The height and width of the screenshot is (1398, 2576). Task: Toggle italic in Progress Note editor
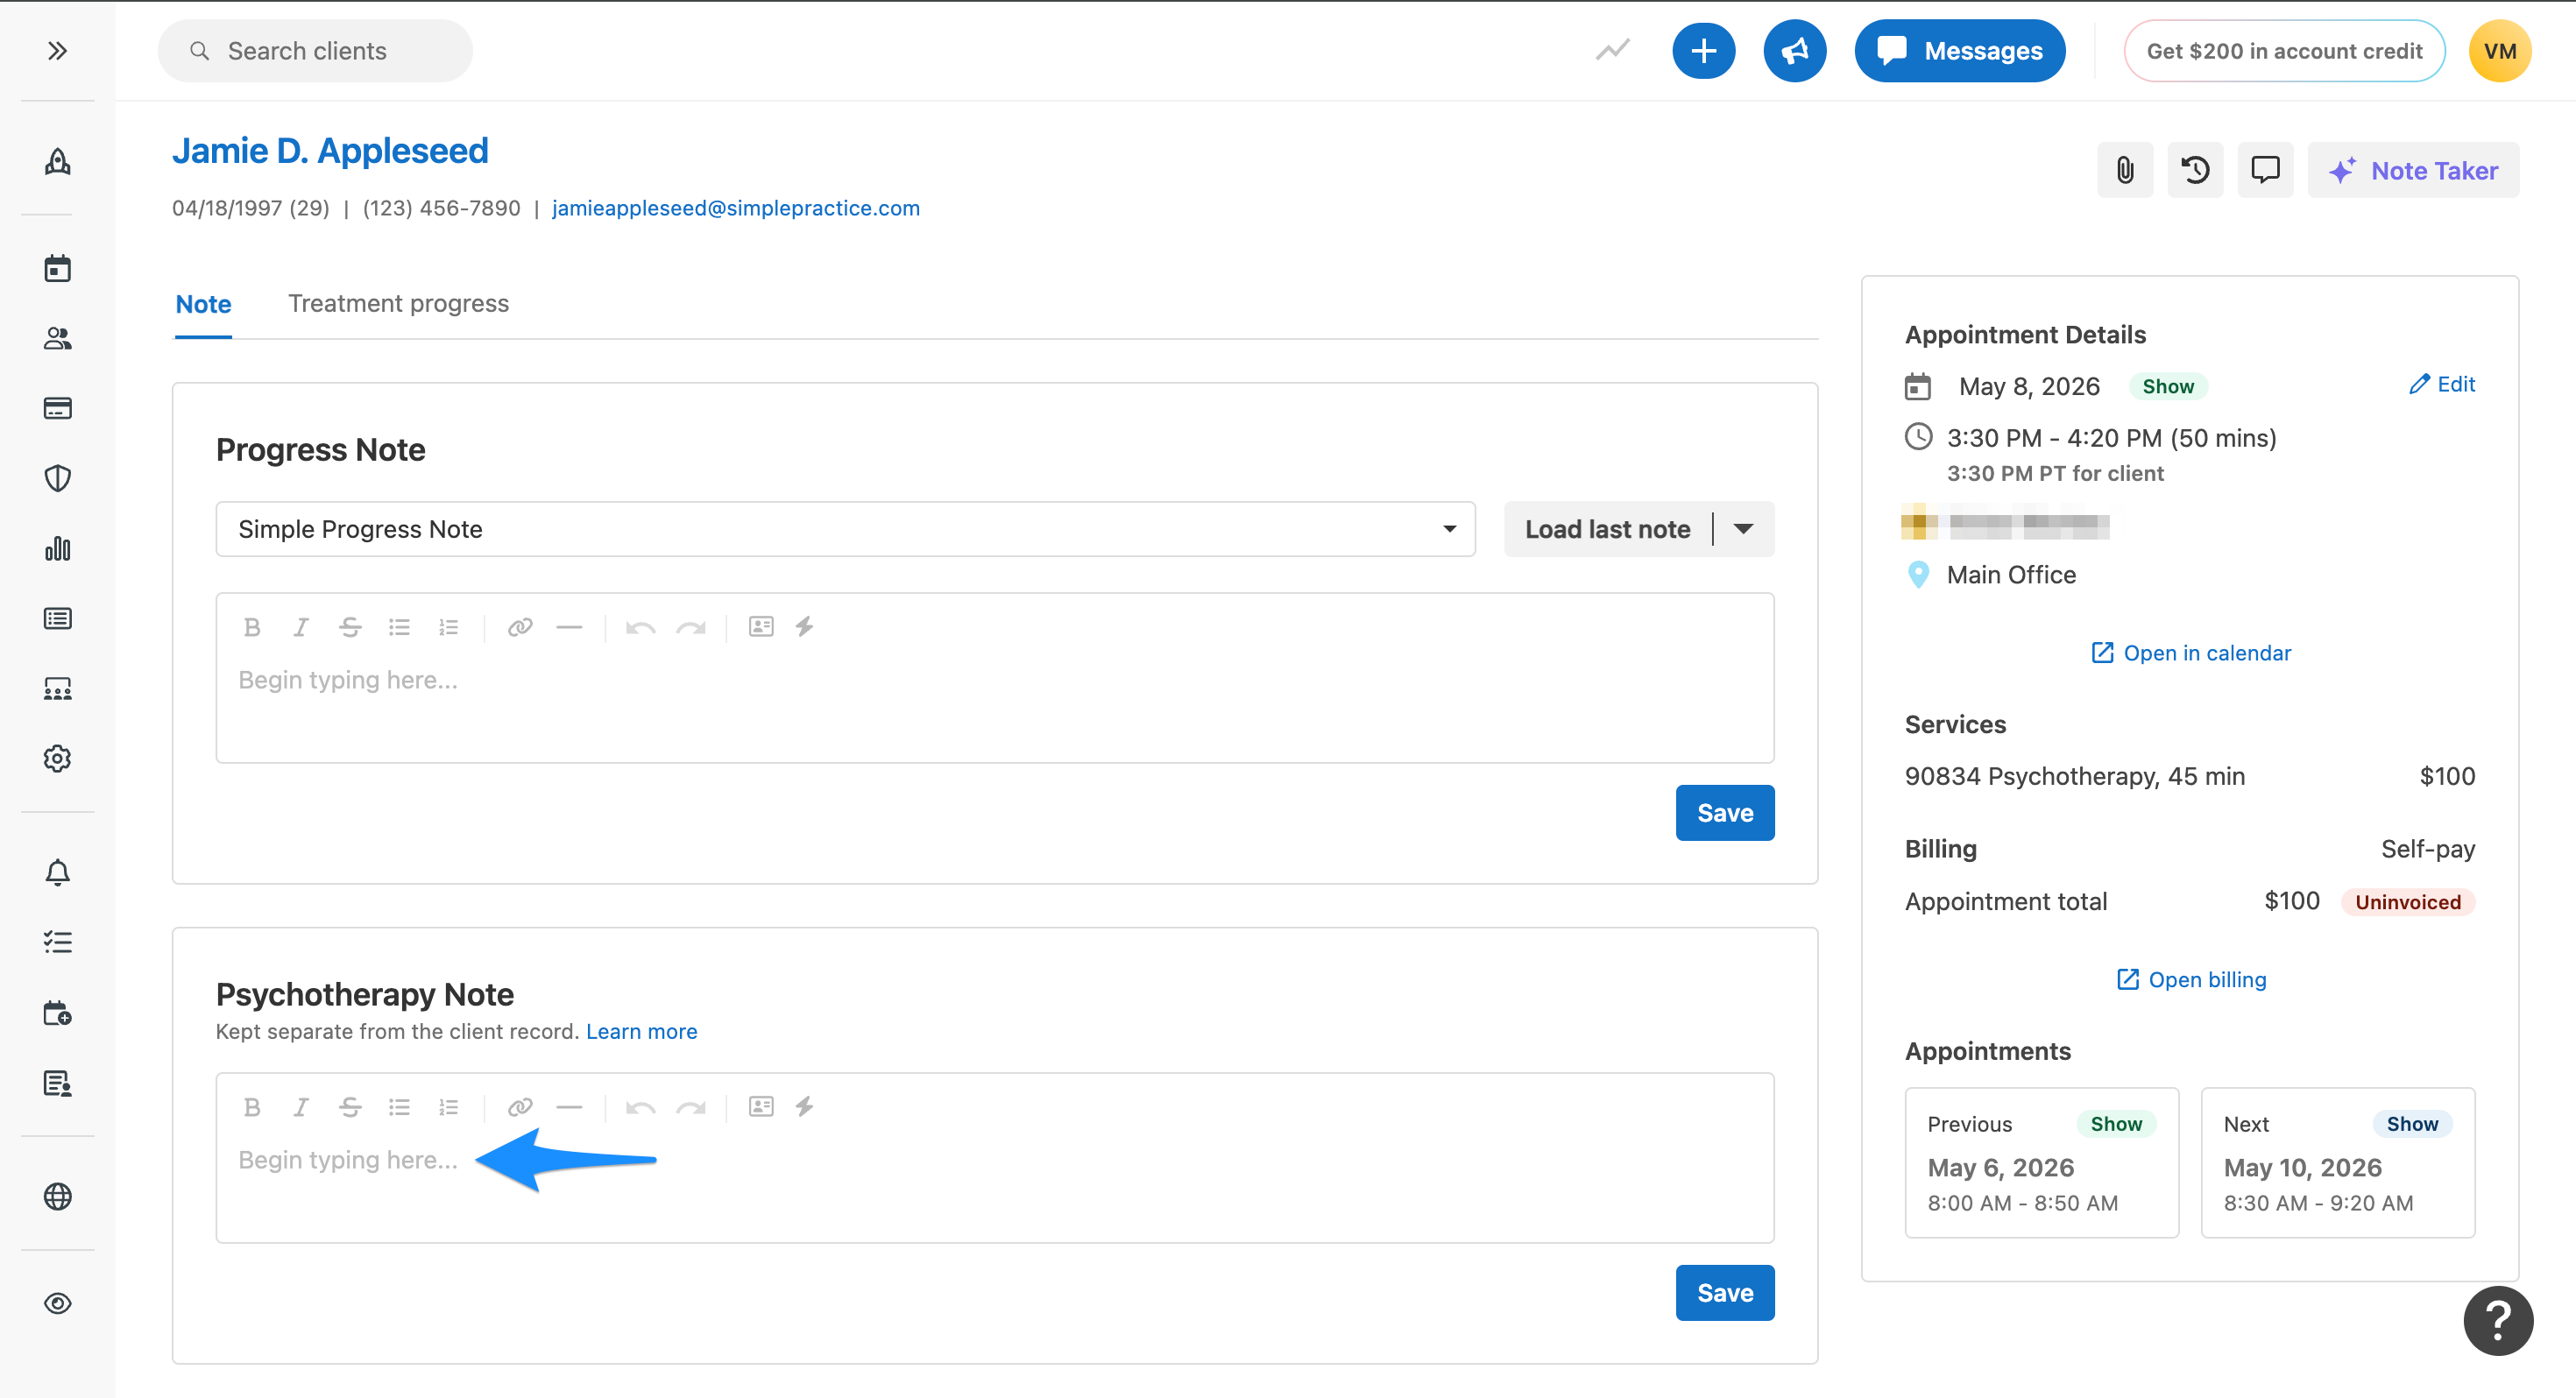point(300,627)
